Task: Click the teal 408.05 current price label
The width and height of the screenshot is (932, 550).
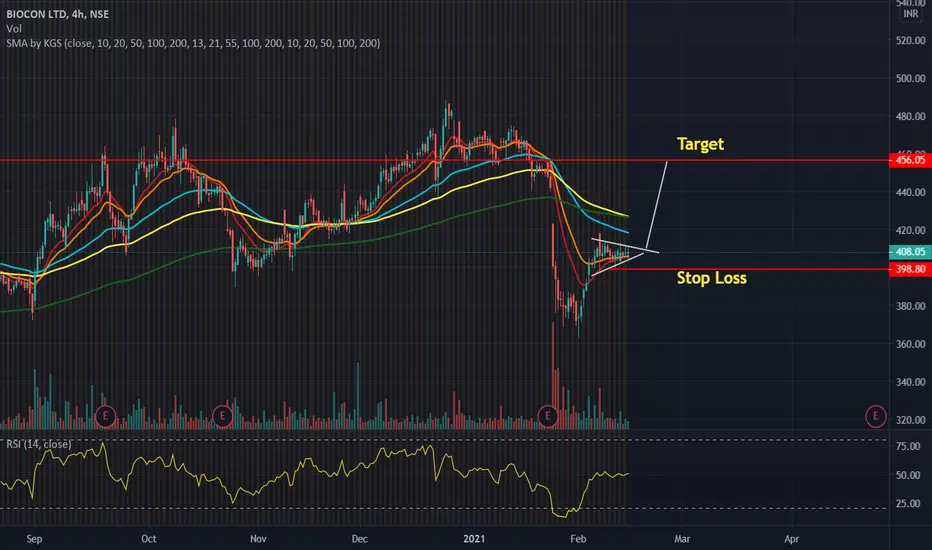Action: tap(910, 252)
